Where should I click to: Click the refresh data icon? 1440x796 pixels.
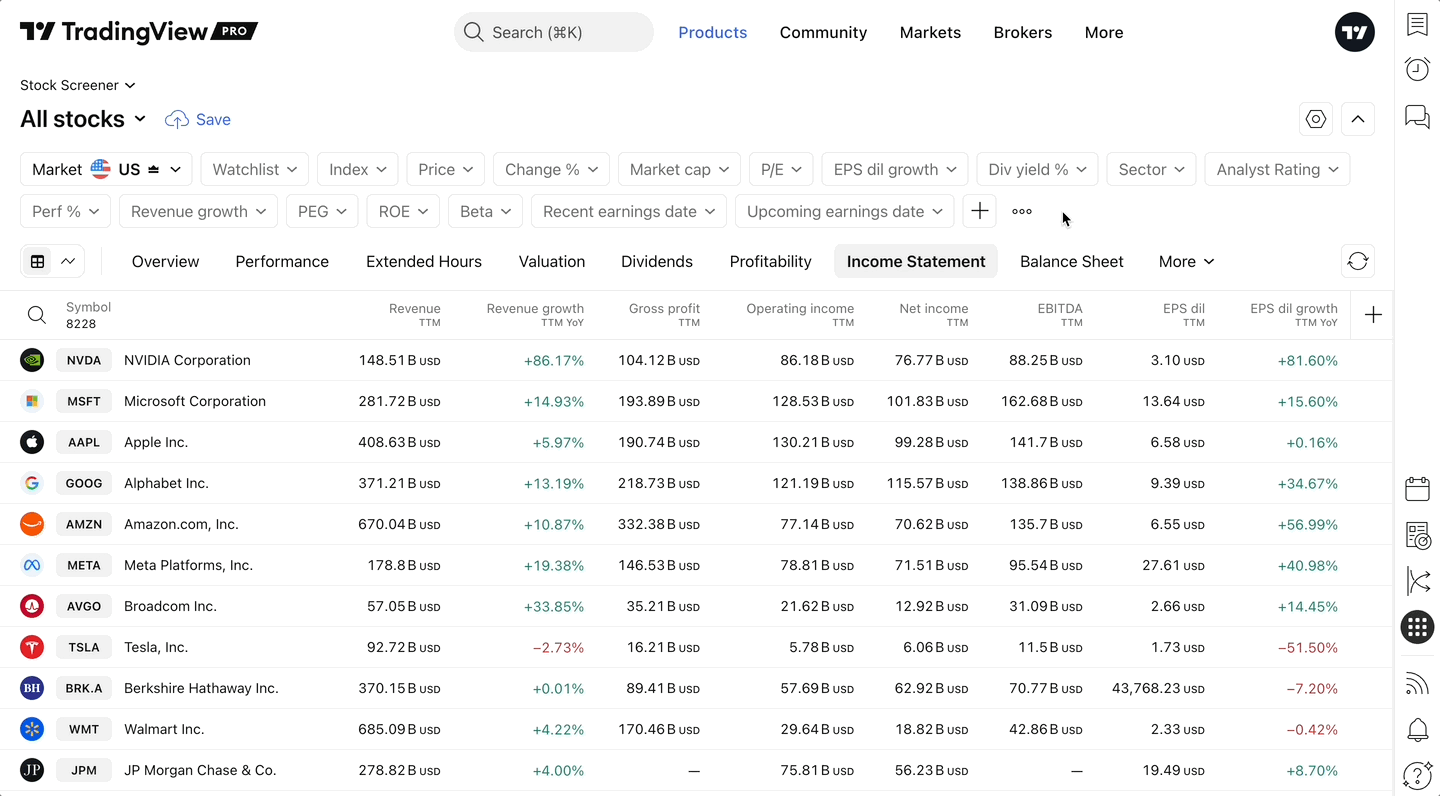pyautogui.click(x=1357, y=261)
